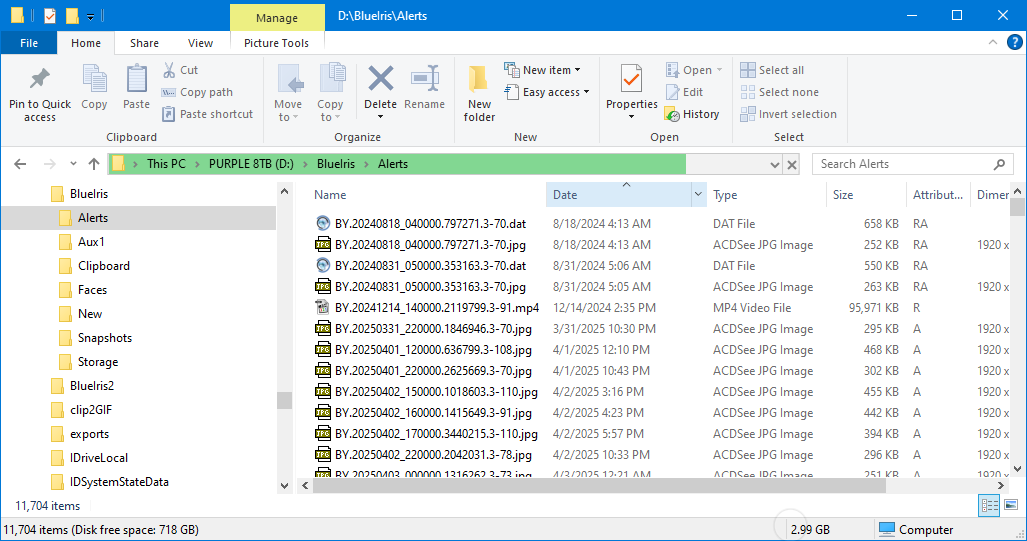Expand the address bar history dropdown
The image size is (1027, 541).
click(x=775, y=164)
